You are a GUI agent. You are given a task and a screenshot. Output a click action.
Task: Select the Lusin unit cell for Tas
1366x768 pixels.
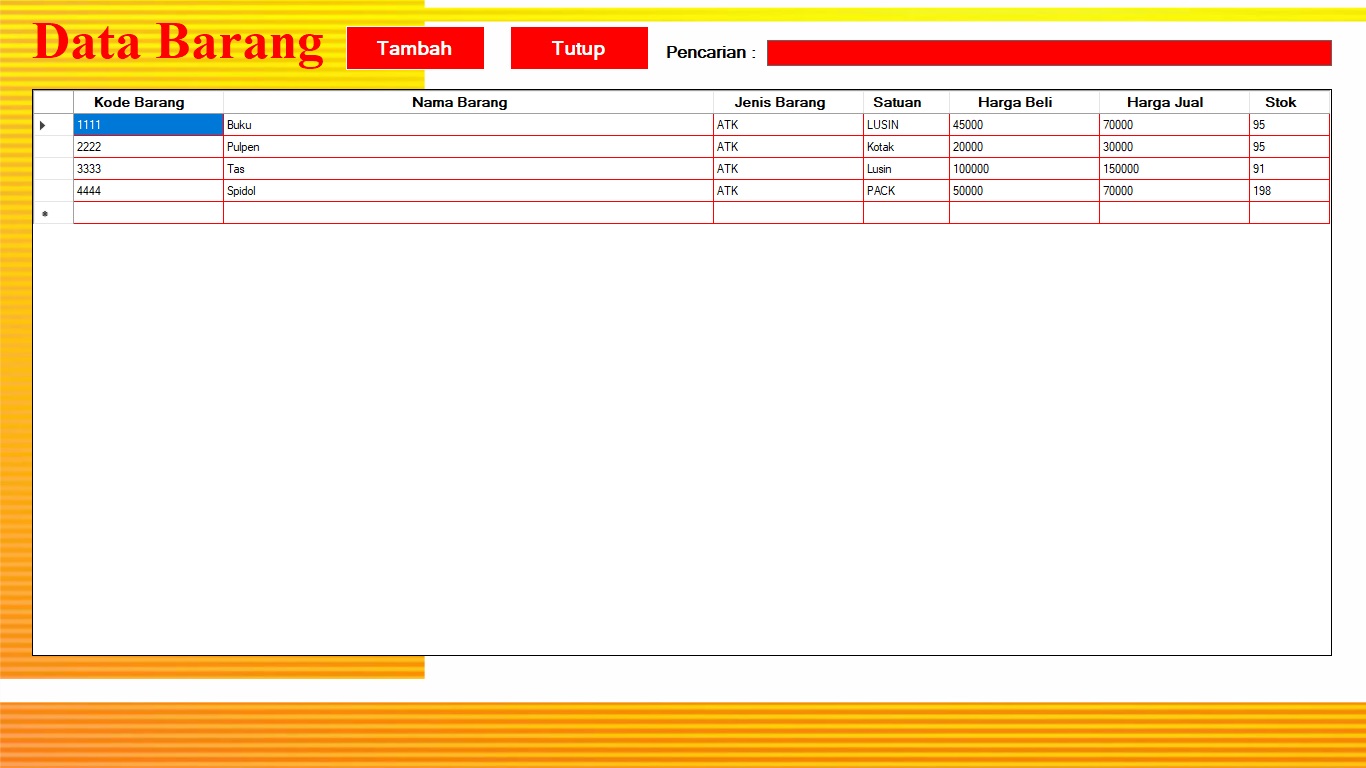point(906,169)
